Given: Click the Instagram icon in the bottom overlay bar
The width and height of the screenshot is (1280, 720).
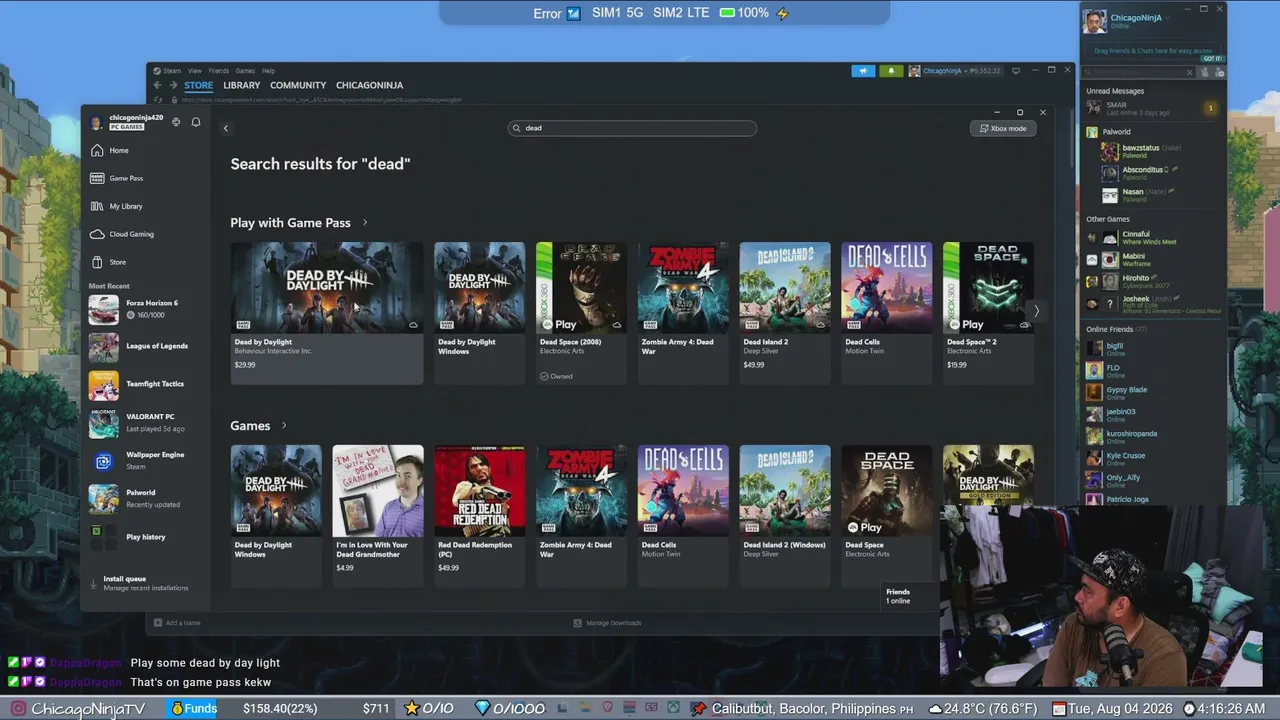Looking at the screenshot, I should [17, 708].
